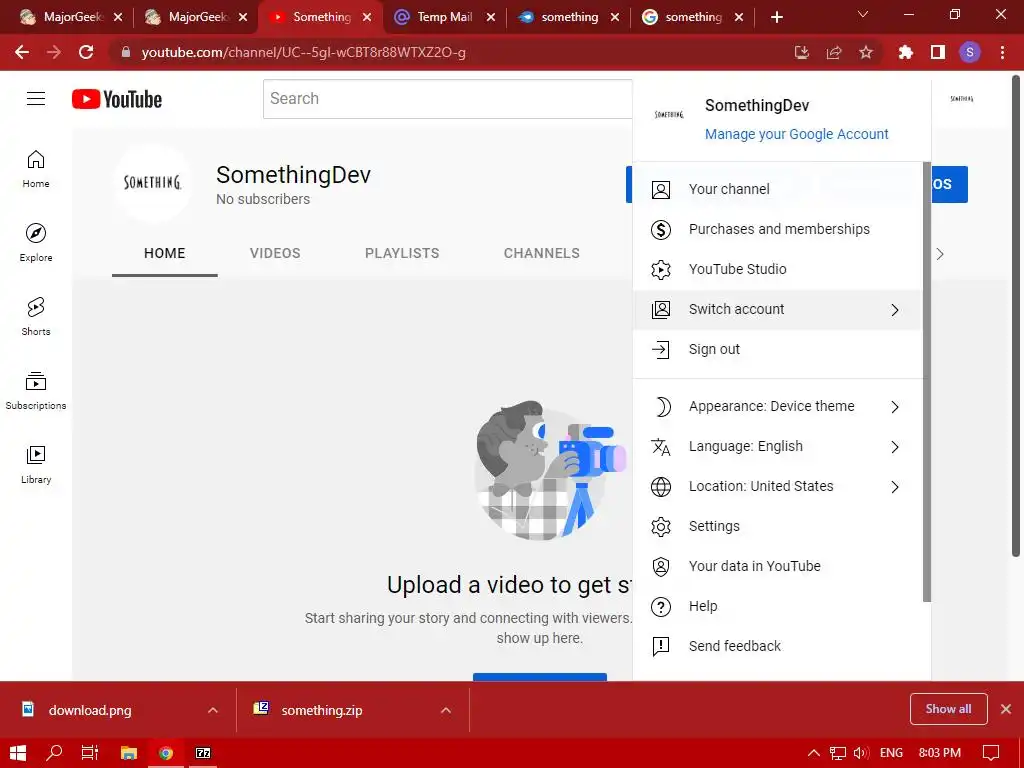This screenshot has height=768, width=1024.
Task: Click the browser back arrow
Action: (x=22, y=52)
